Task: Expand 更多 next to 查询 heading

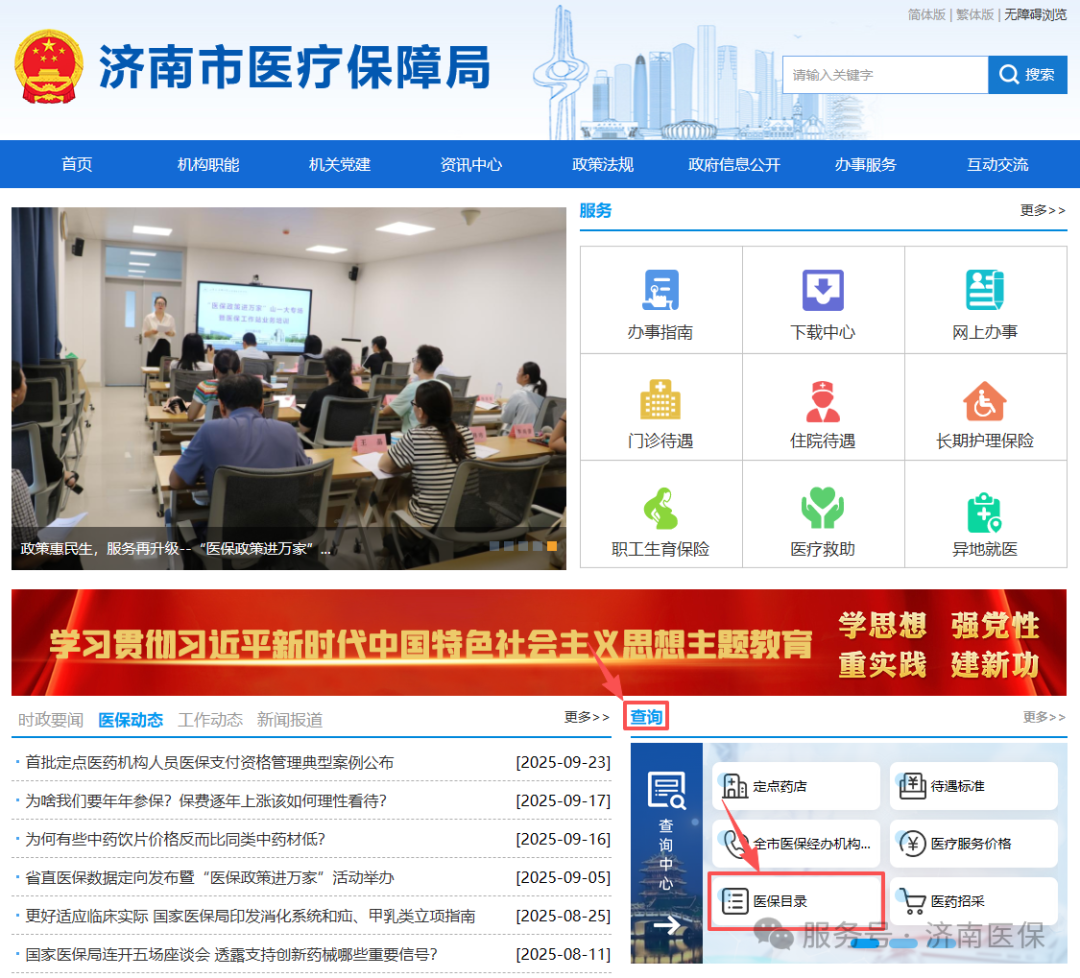Action: 1044,717
